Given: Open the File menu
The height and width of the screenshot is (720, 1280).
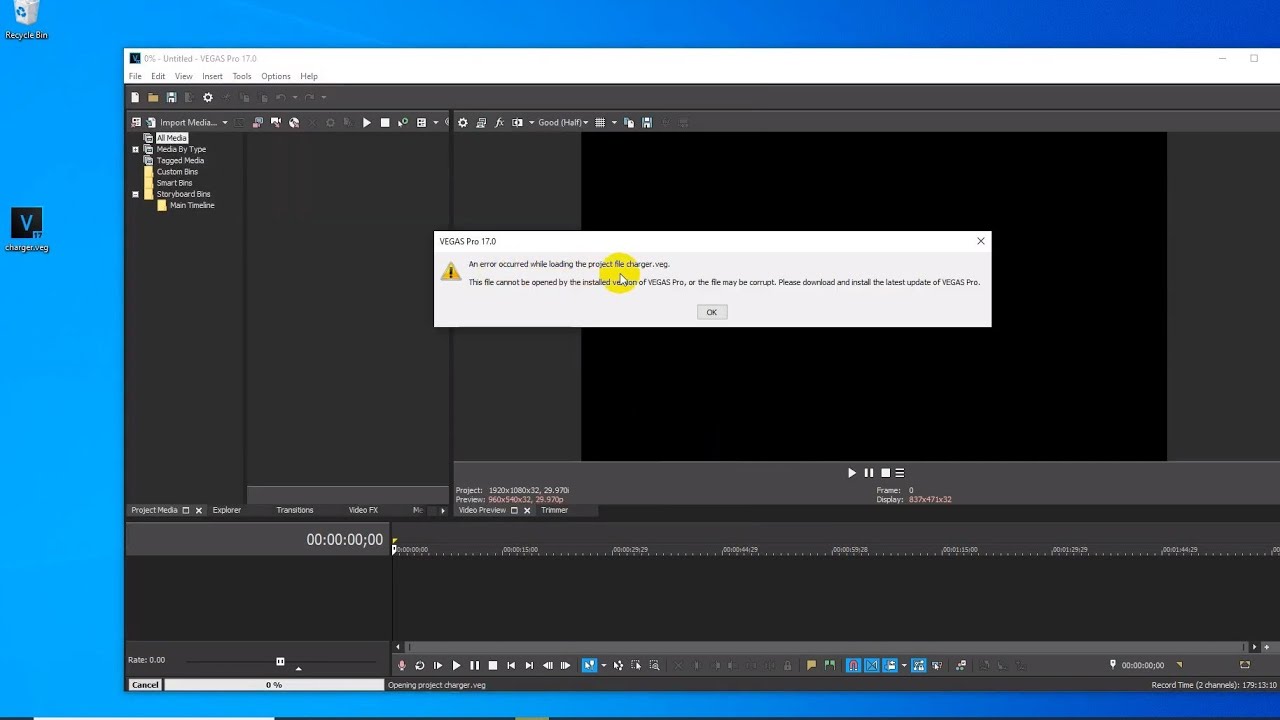Looking at the screenshot, I should [135, 76].
